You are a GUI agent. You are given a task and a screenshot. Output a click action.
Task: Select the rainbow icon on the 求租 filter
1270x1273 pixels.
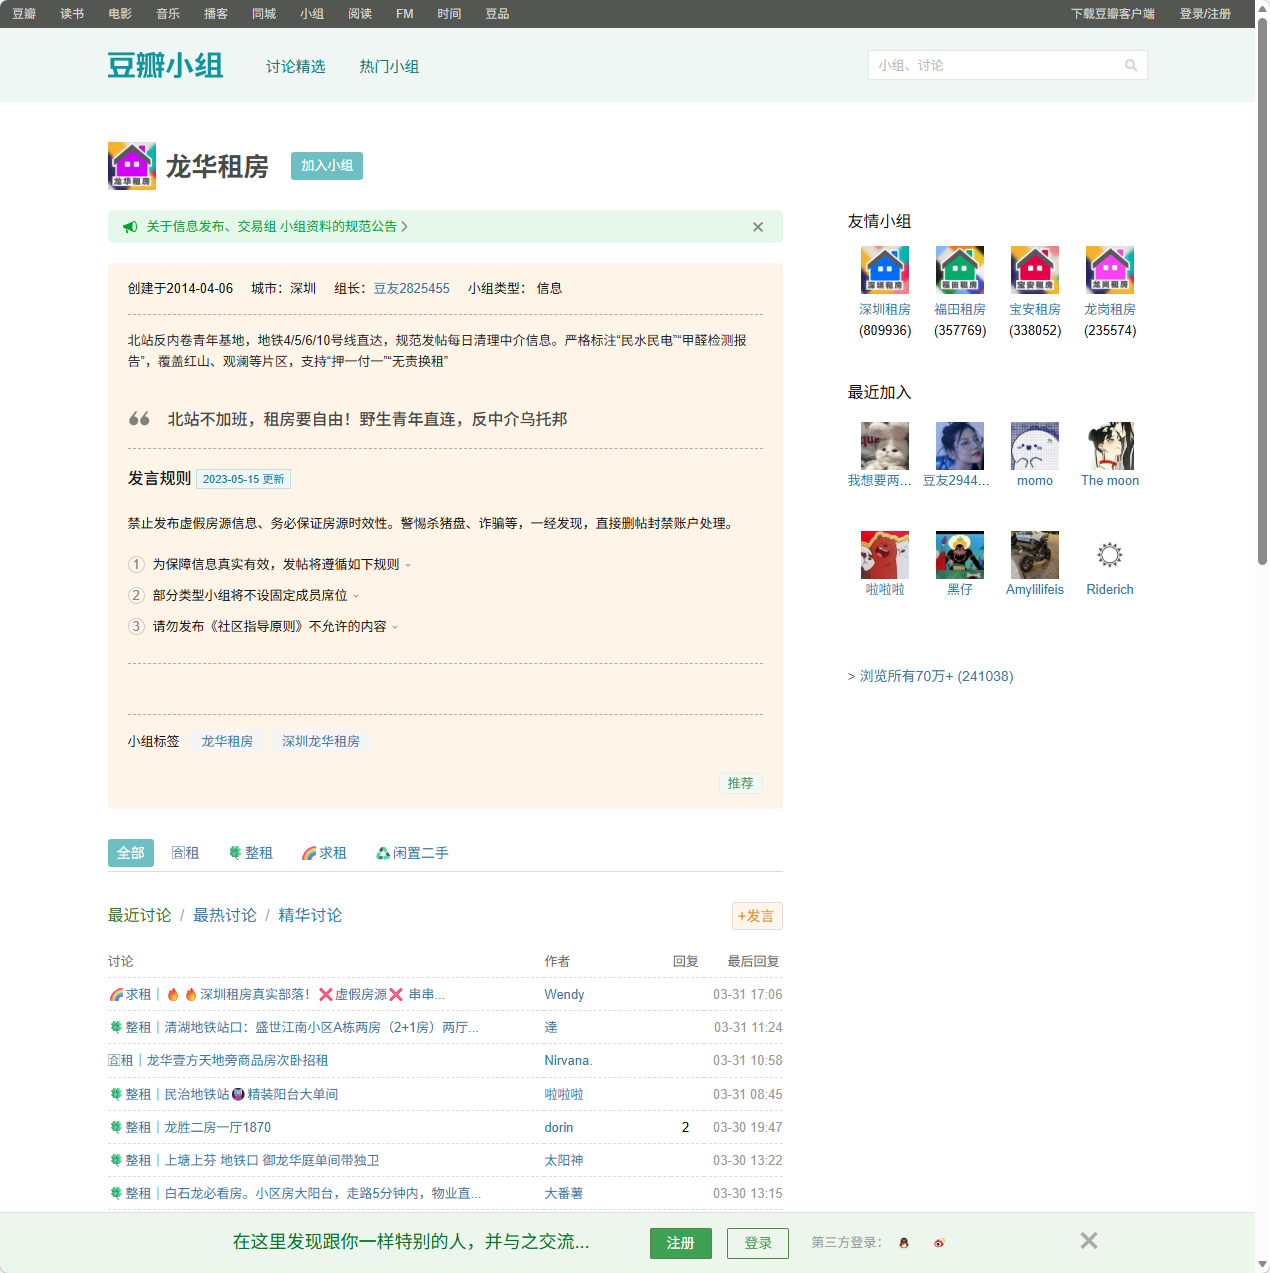point(308,853)
